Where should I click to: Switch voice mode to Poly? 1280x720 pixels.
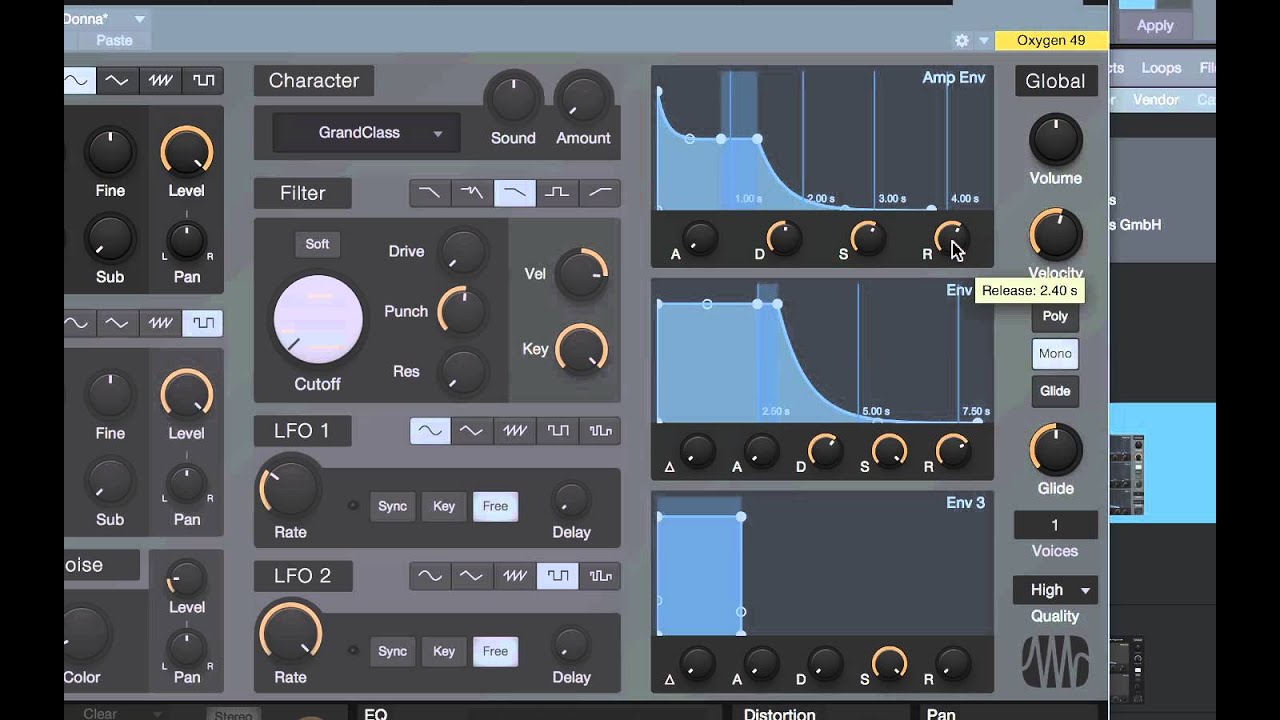tap(1055, 316)
